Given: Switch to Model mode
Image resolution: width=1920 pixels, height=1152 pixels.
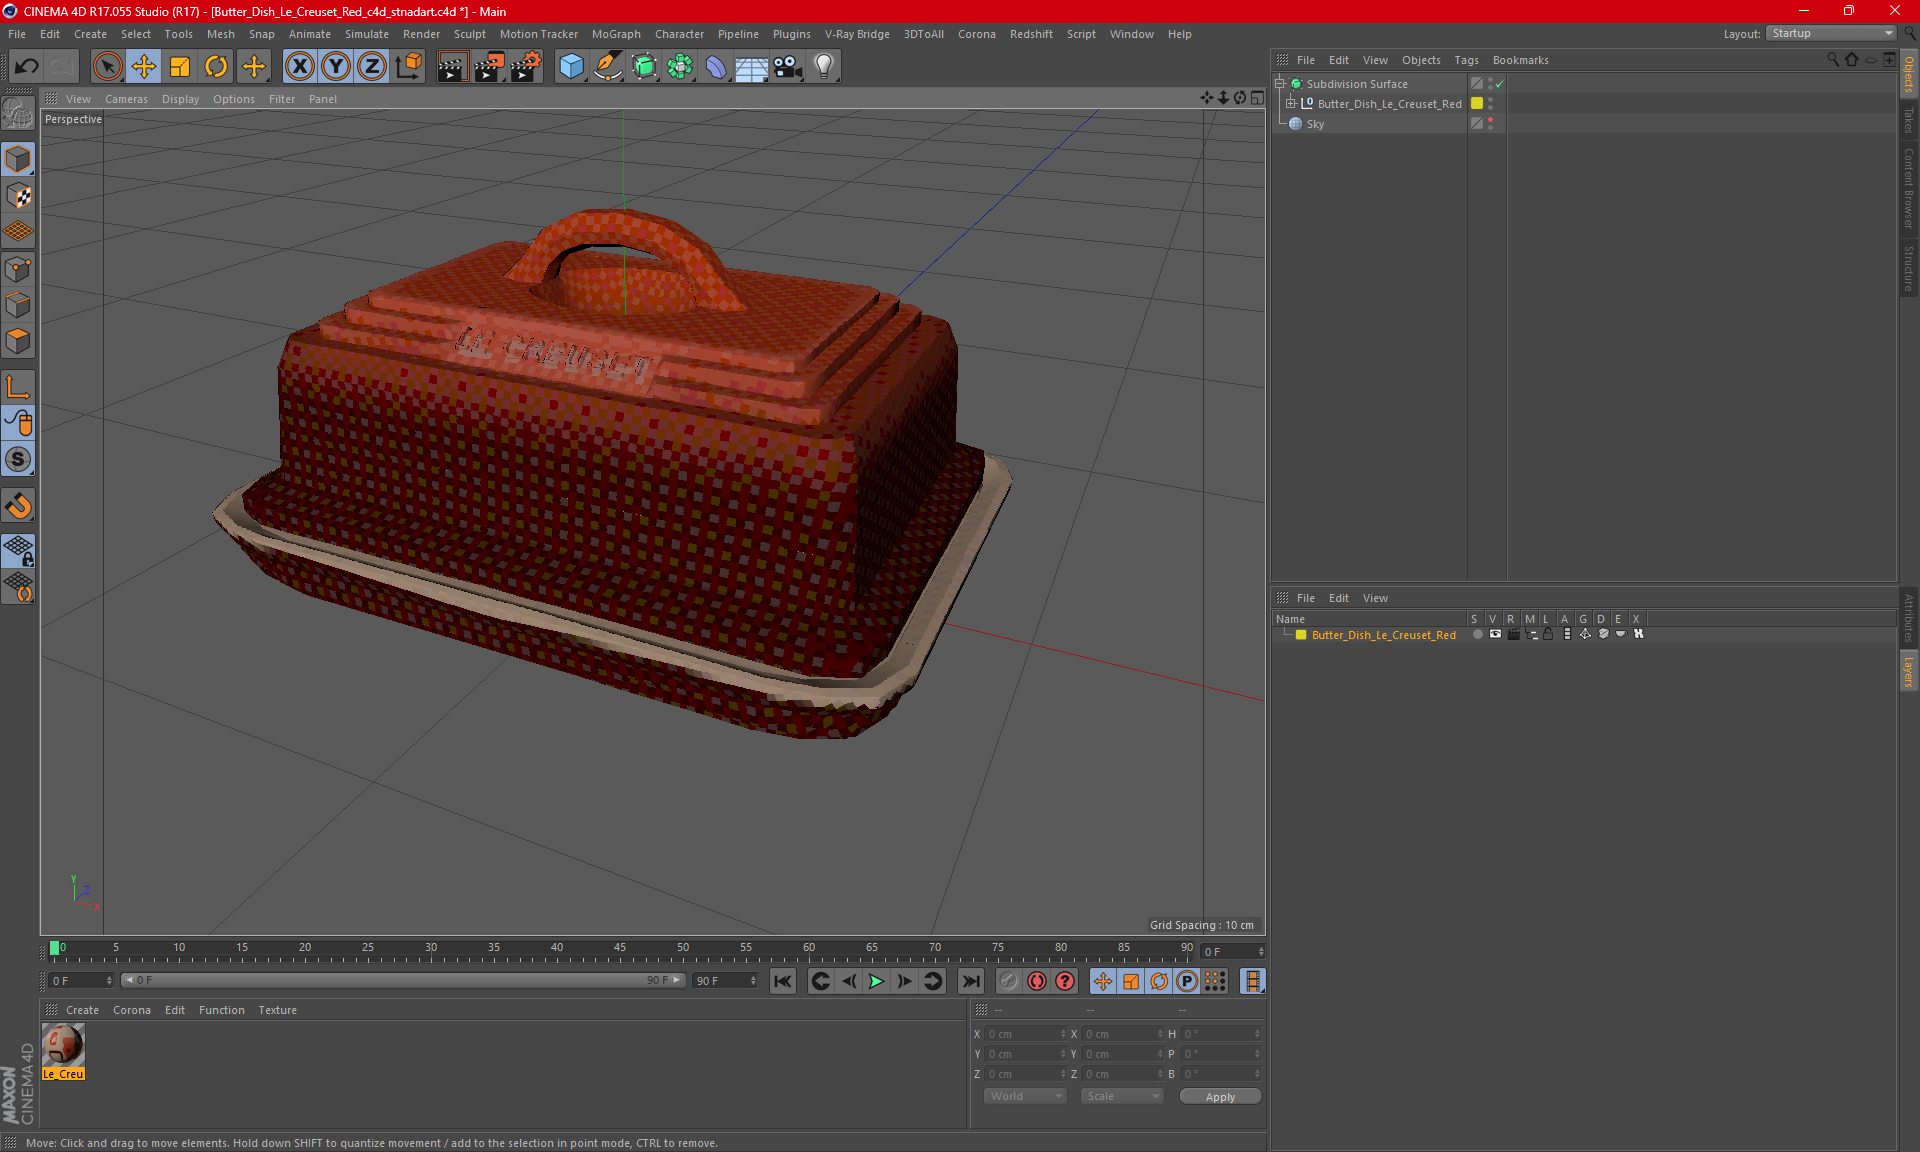Looking at the screenshot, I should (18, 160).
